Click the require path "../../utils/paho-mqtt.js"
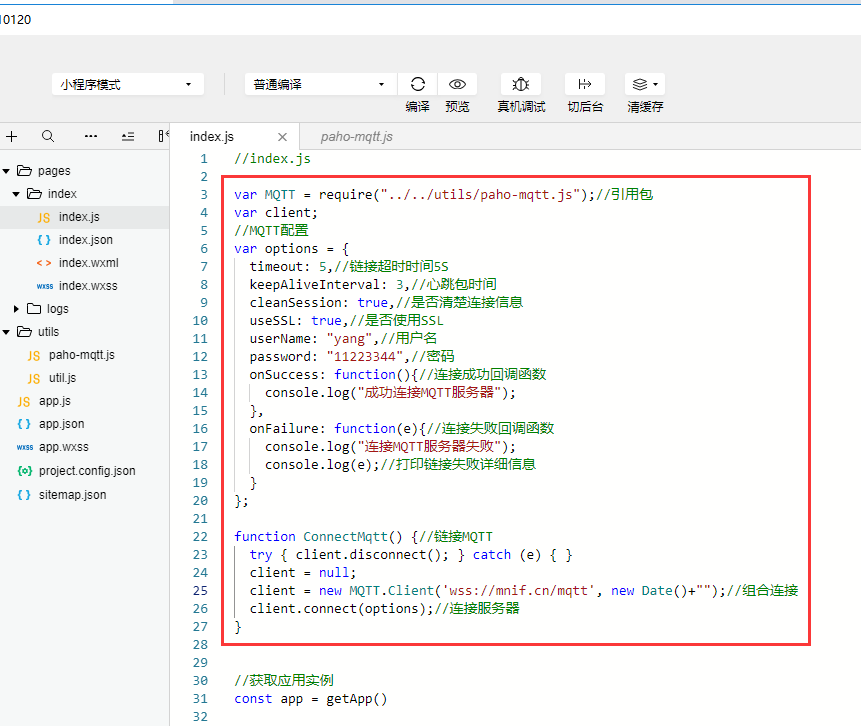The height and width of the screenshot is (726, 861). coord(480,194)
